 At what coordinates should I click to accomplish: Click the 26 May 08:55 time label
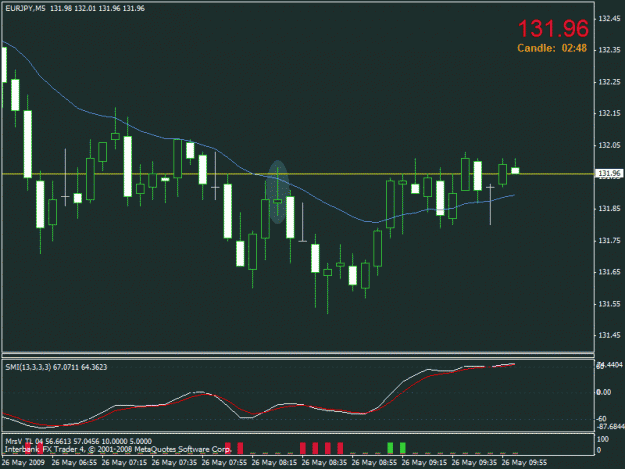tap(374, 463)
